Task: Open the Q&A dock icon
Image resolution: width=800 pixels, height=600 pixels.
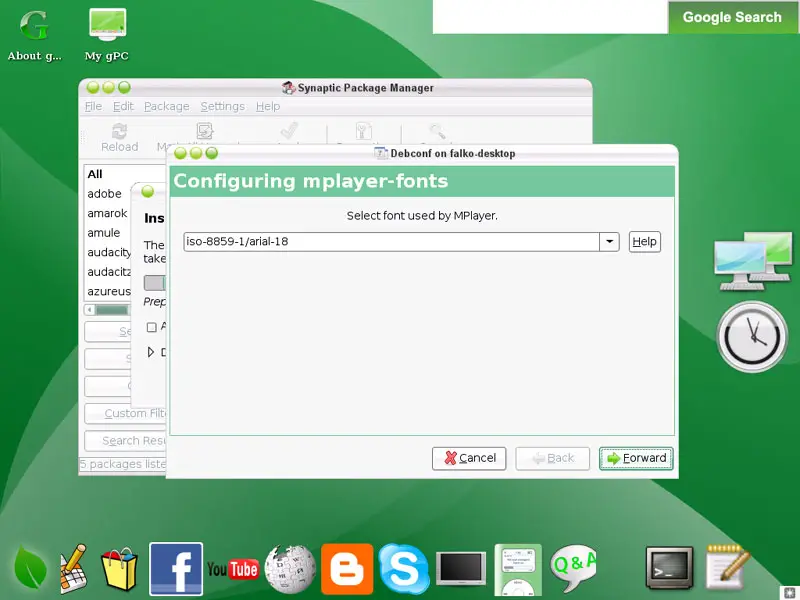Action: (x=574, y=568)
